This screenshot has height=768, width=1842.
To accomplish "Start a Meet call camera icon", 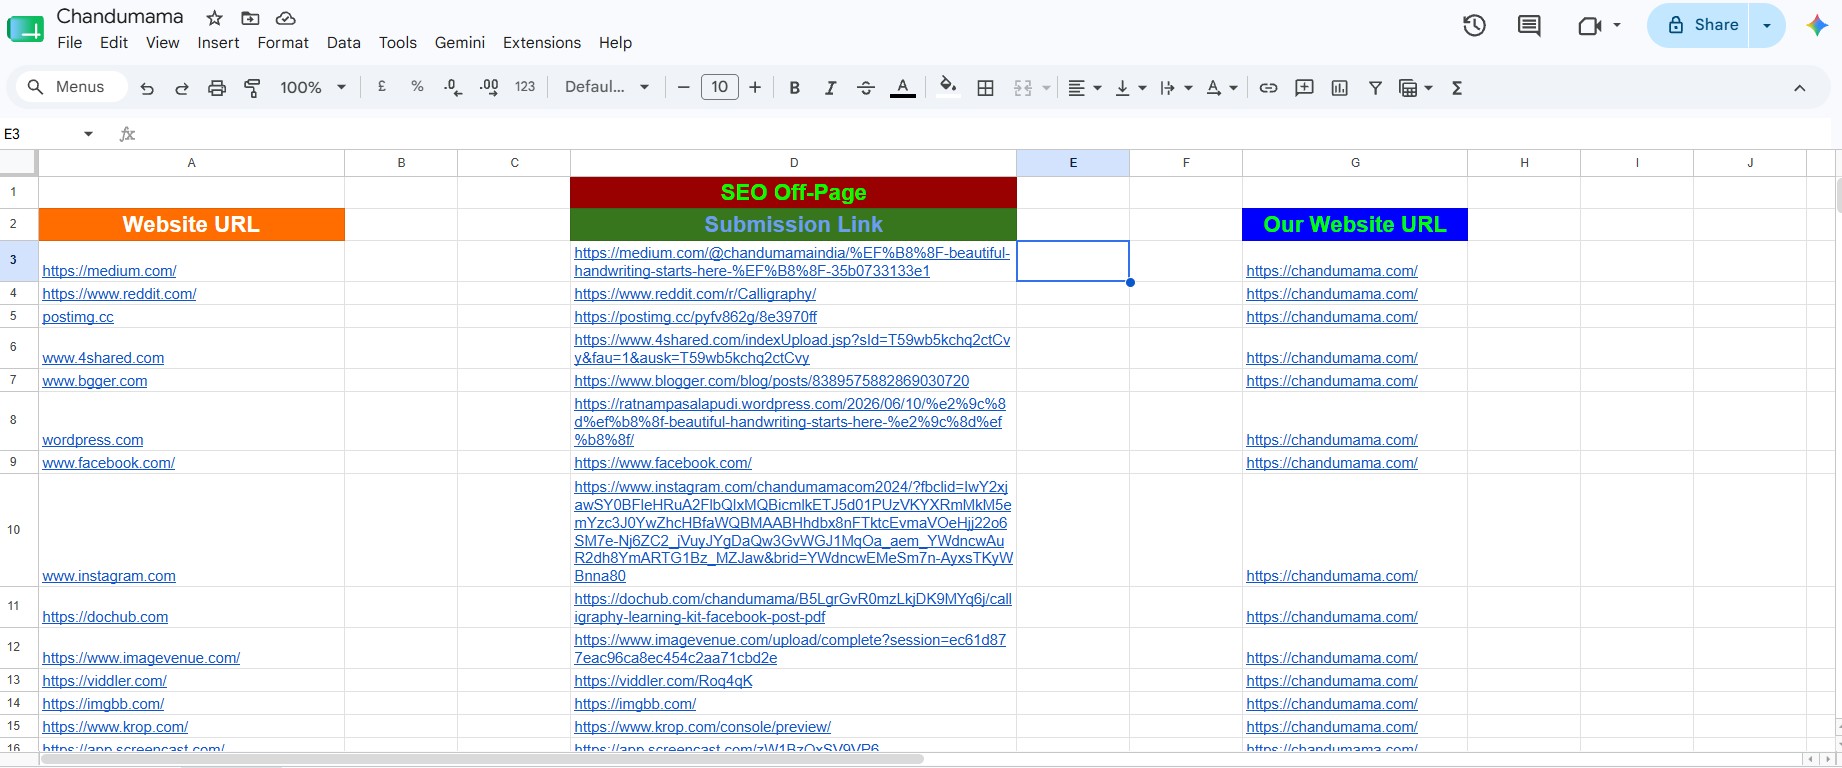I will (x=1590, y=26).
